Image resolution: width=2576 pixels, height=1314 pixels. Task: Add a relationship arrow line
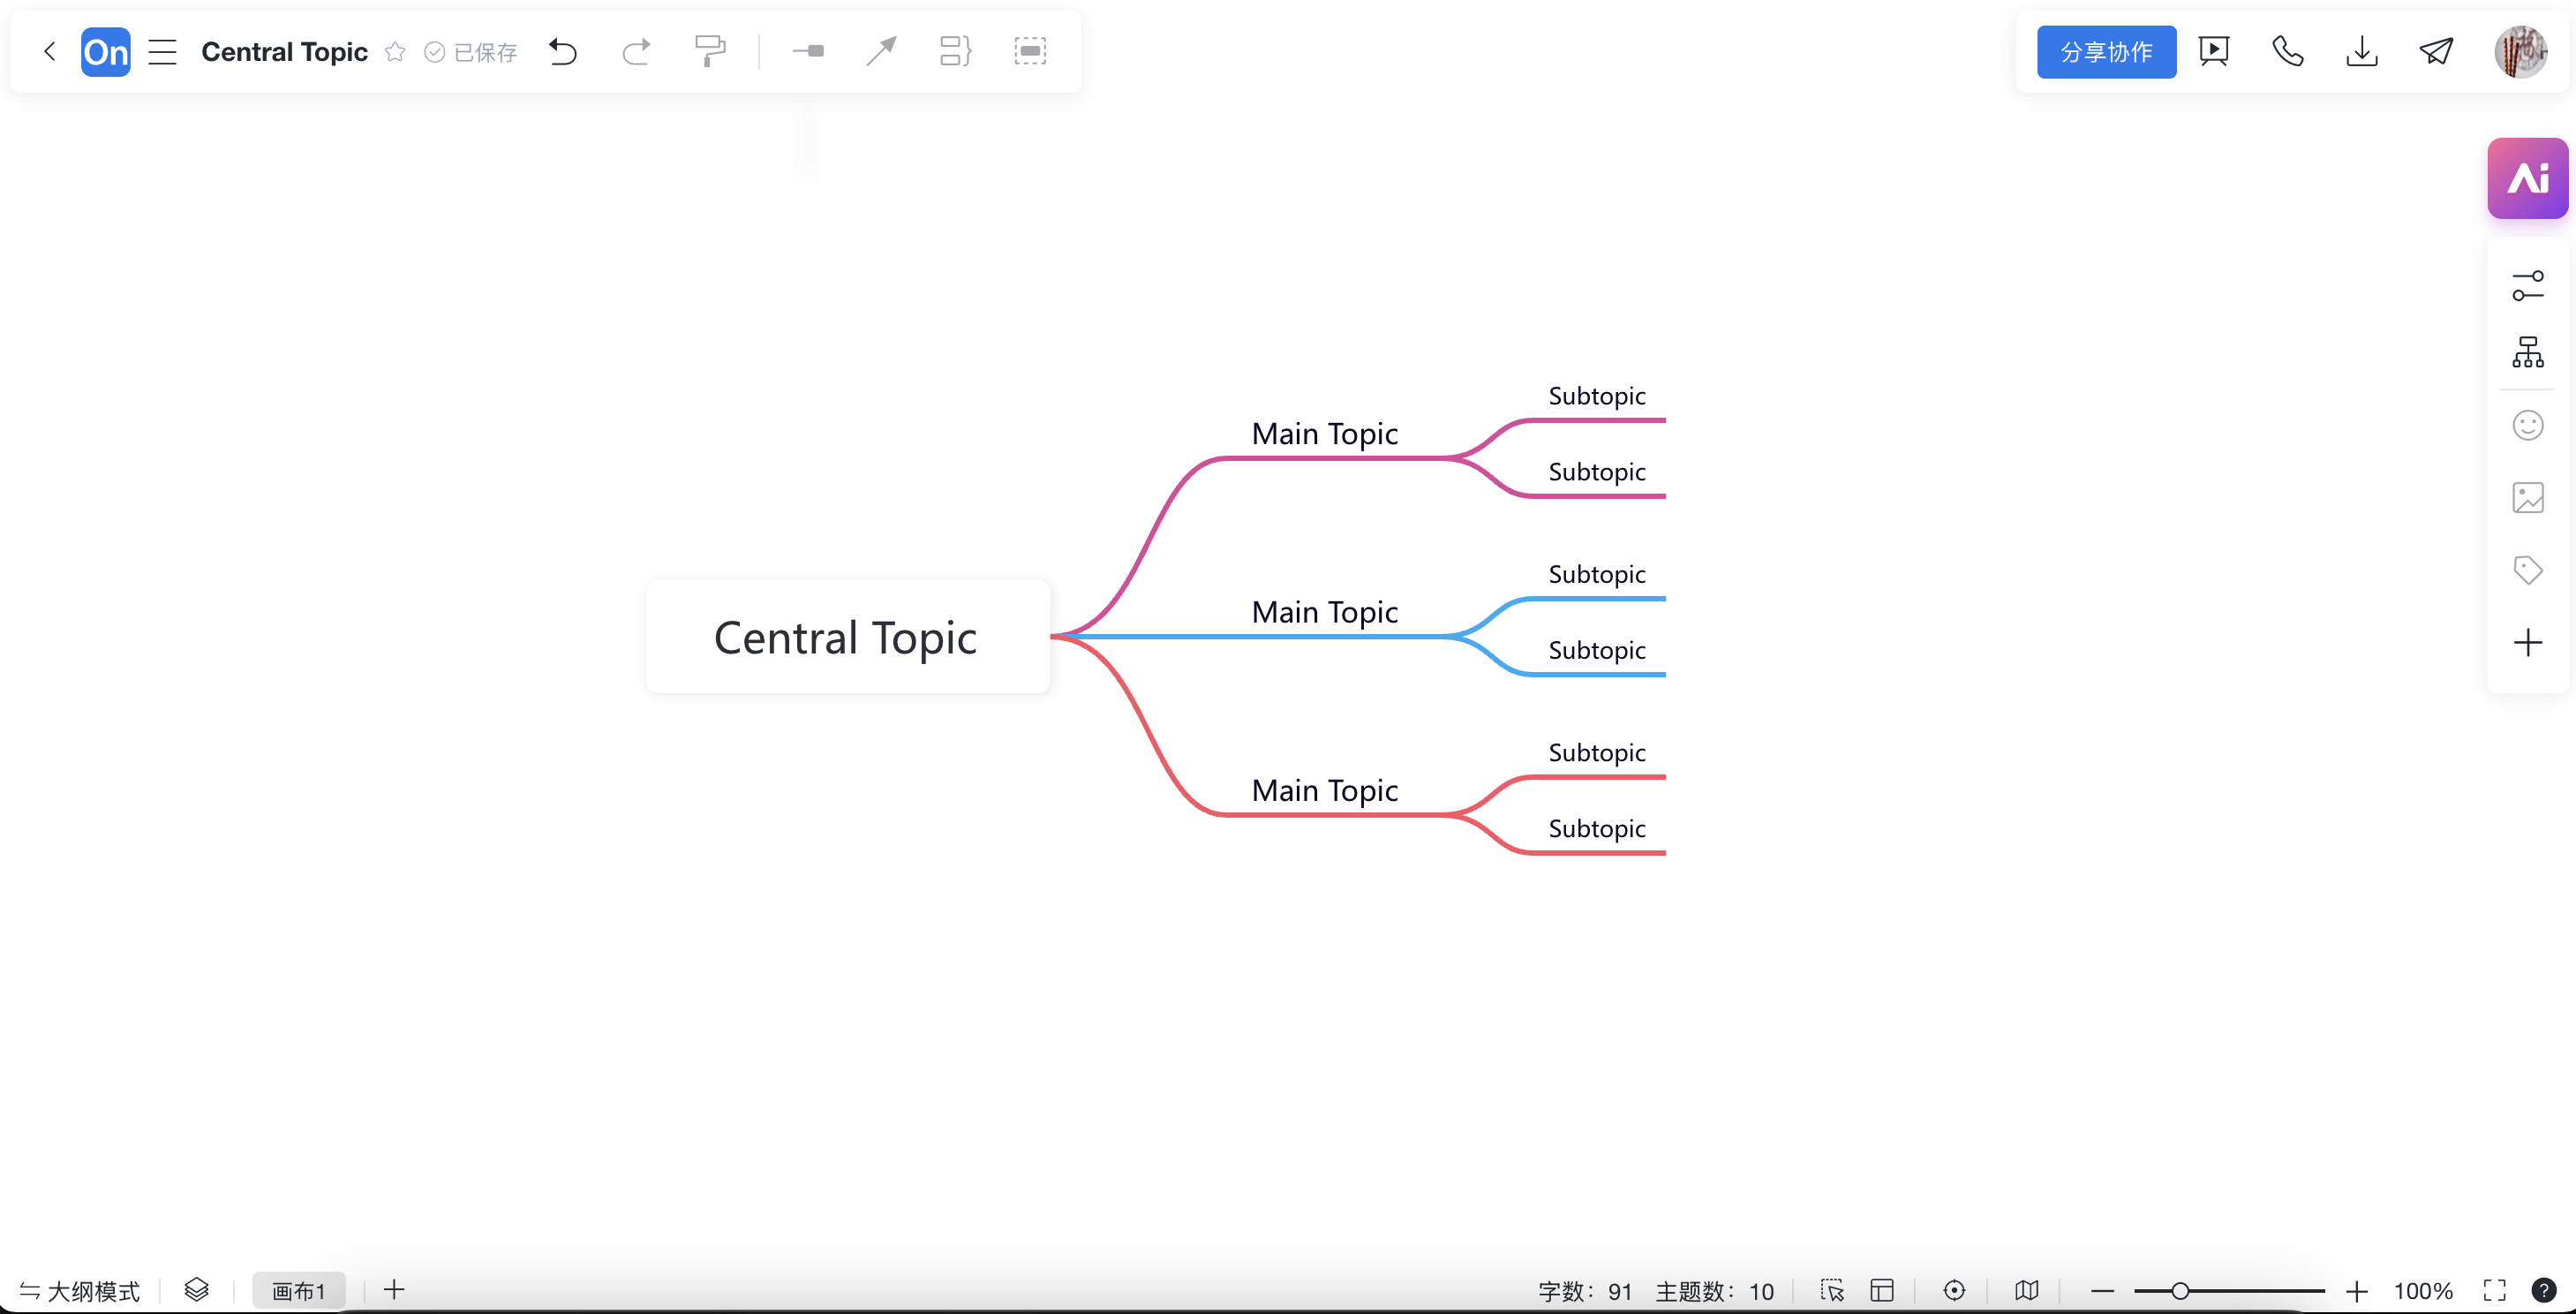point(881,51)
